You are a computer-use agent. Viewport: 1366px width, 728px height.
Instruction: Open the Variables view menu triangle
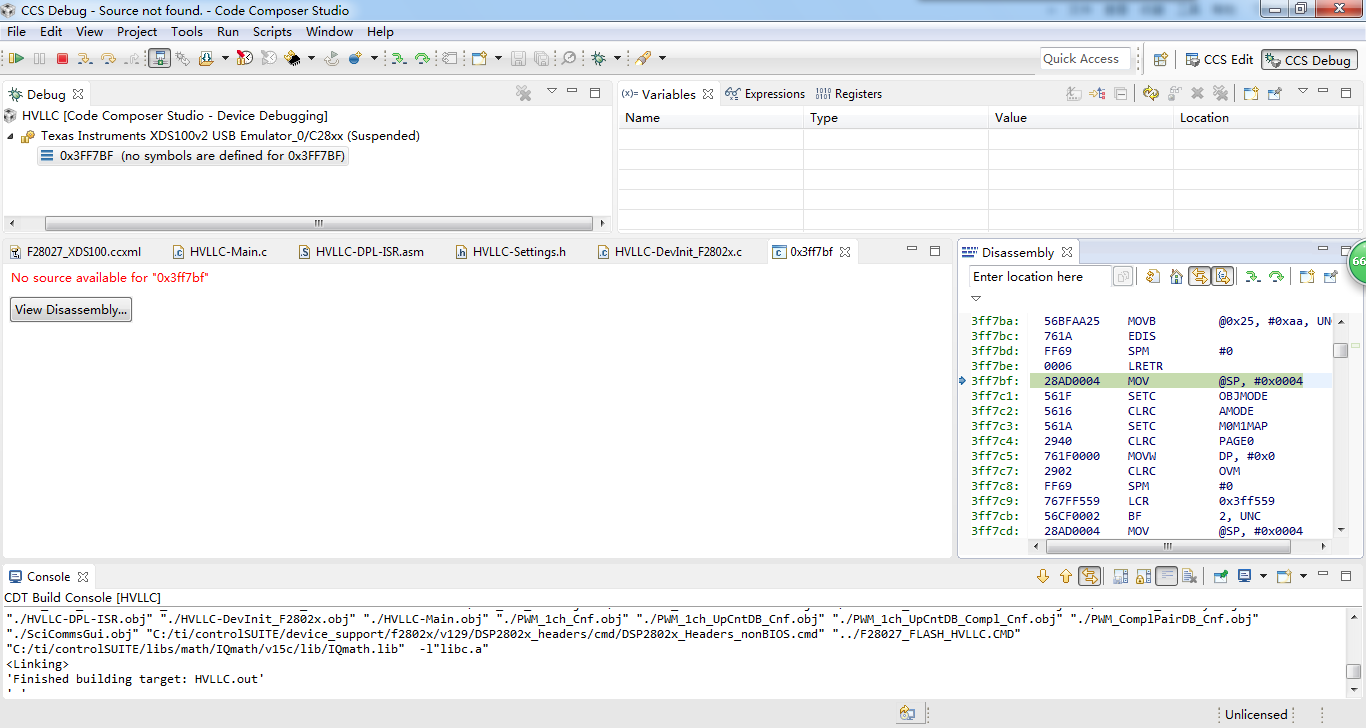[x=1303, y=92]
